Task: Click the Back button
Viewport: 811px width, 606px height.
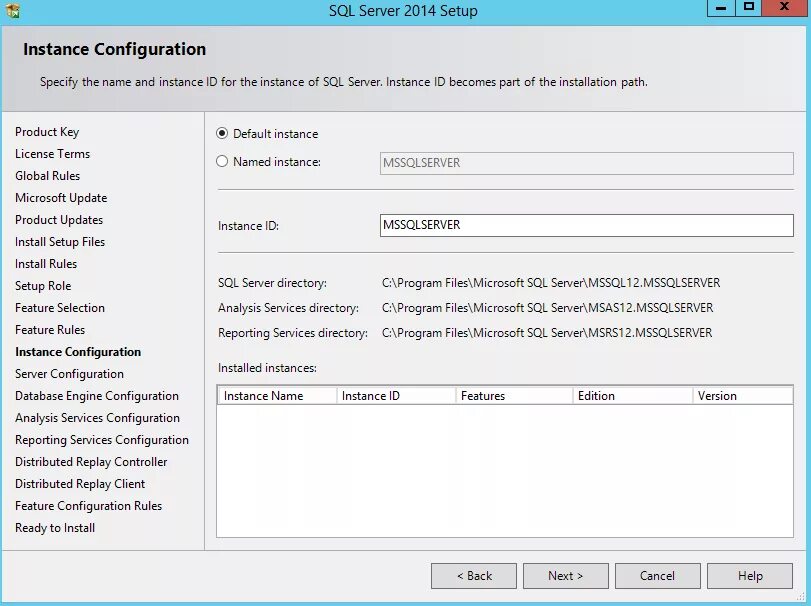Action: tap(474, 575)
